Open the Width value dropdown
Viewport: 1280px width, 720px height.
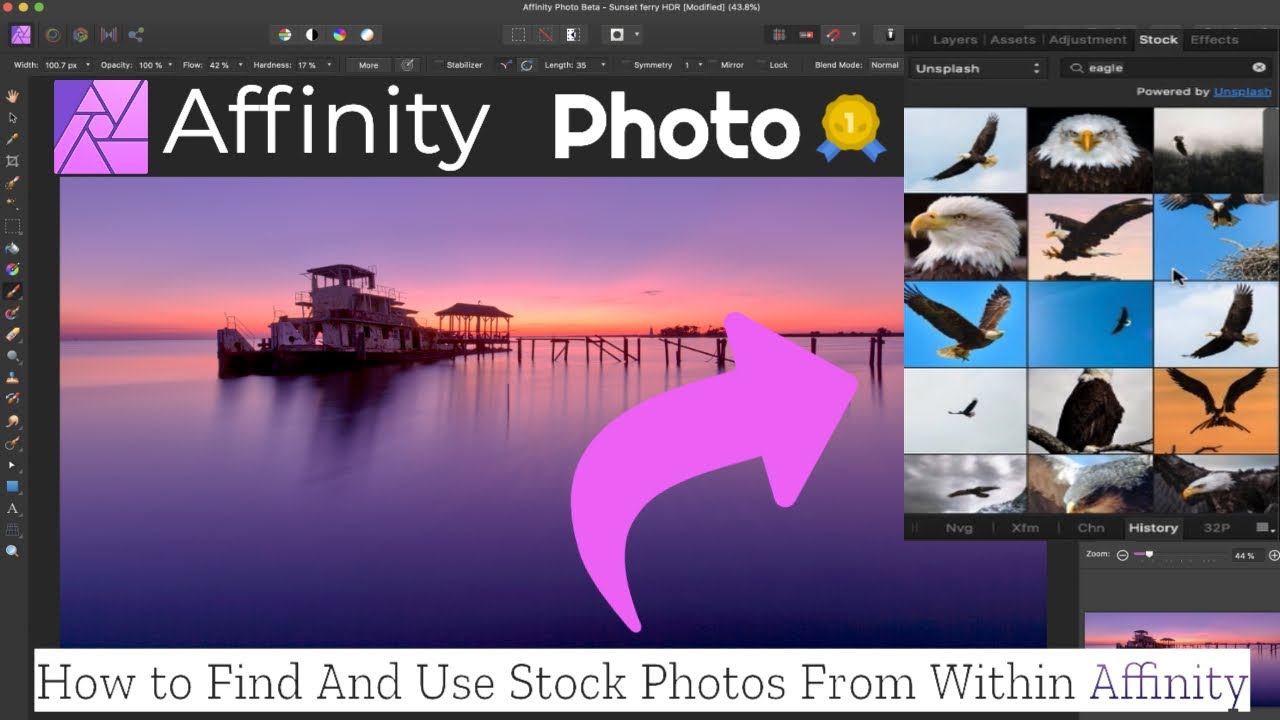88,65
